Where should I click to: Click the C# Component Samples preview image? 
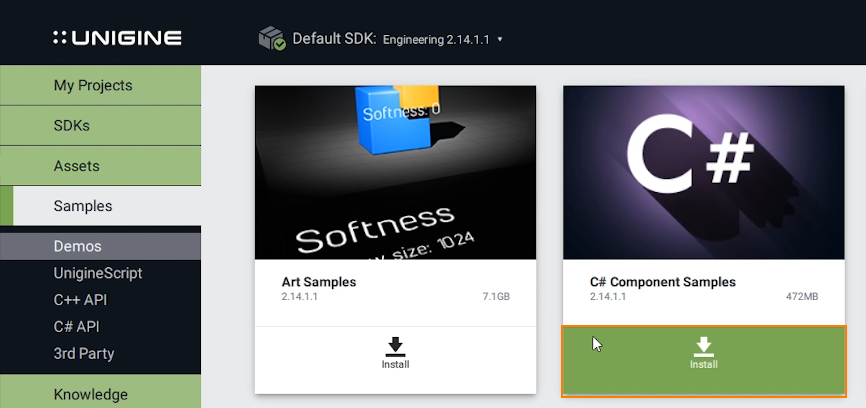pyautogui.click(x=704, y=172)
